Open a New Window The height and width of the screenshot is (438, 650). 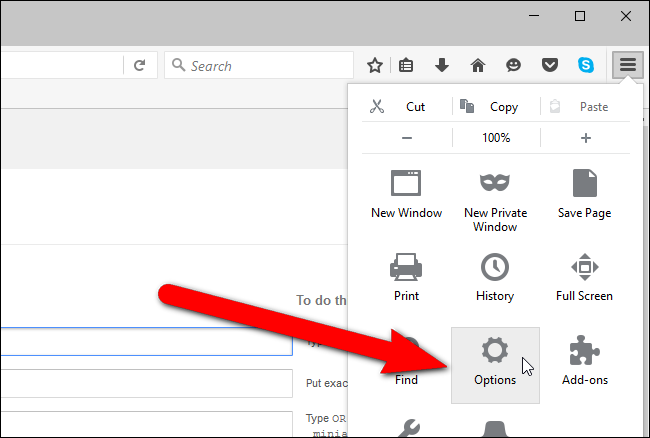406,195
